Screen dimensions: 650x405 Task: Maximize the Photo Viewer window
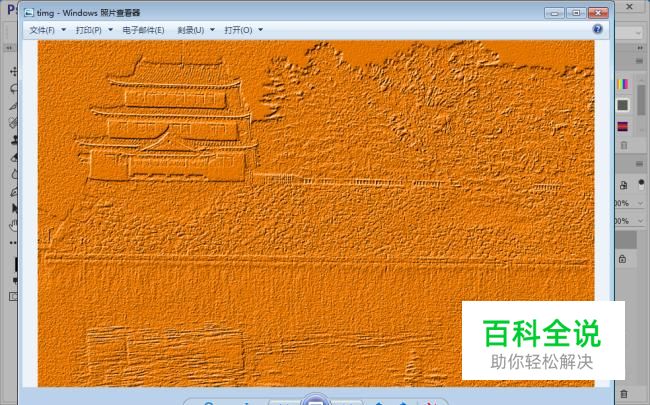click(576, 13)
